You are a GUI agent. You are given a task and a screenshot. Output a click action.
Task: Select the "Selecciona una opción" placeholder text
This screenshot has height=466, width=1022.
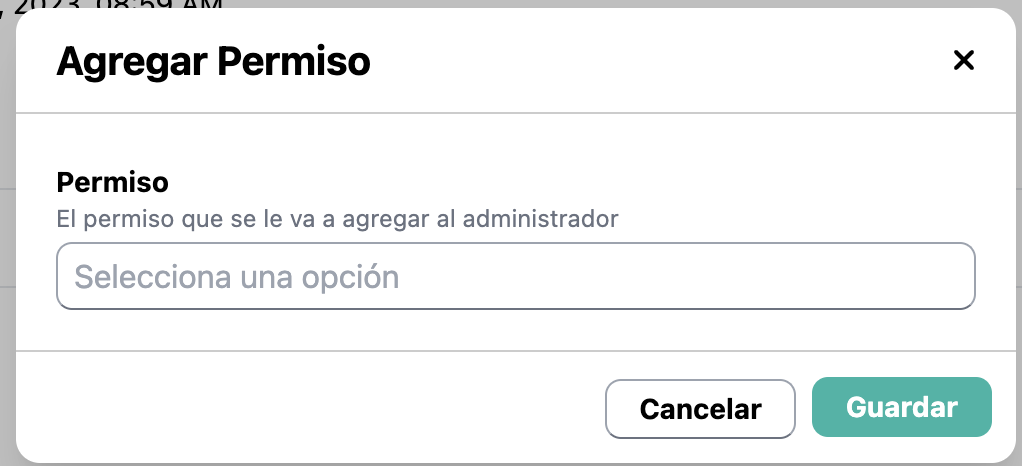point(237,276)
